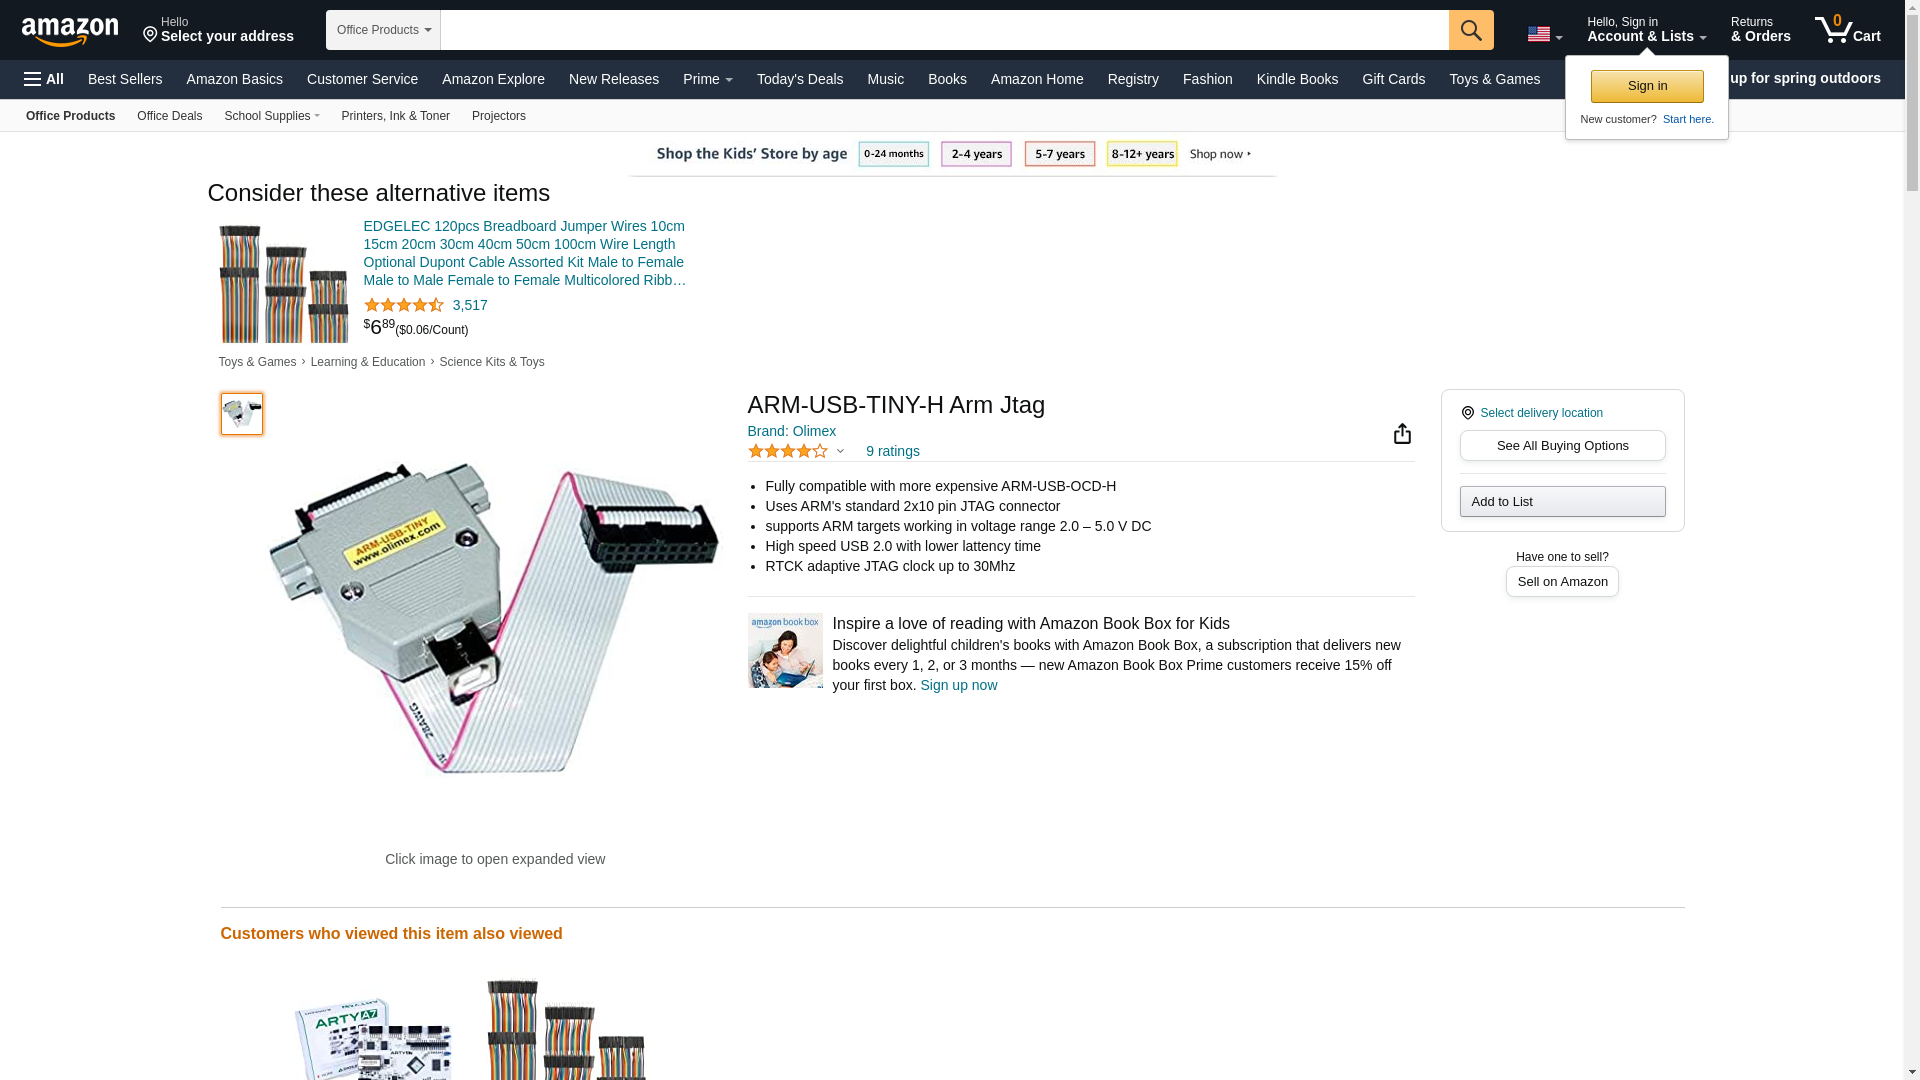Image resolution: width=1920 pixels, height=1080 pixels.
Task: Click the share icon beside product title
Action: (x=1402, y=433)
